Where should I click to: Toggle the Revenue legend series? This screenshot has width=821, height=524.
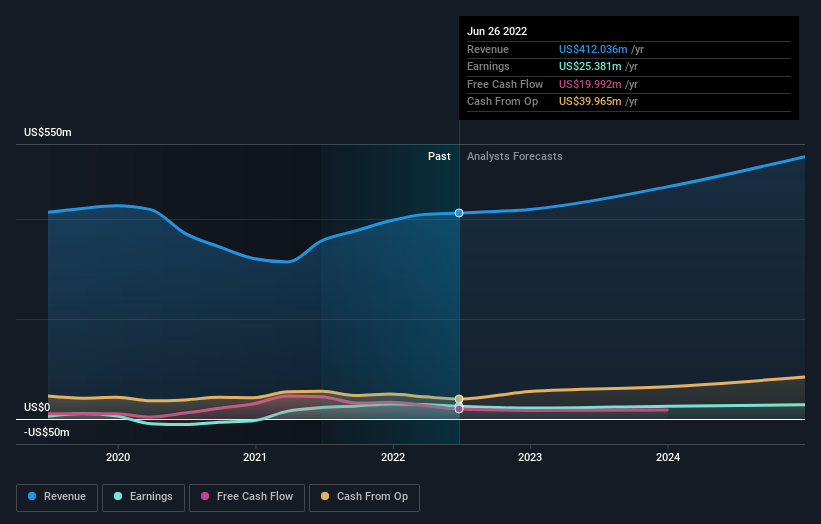tap(57, 497)
